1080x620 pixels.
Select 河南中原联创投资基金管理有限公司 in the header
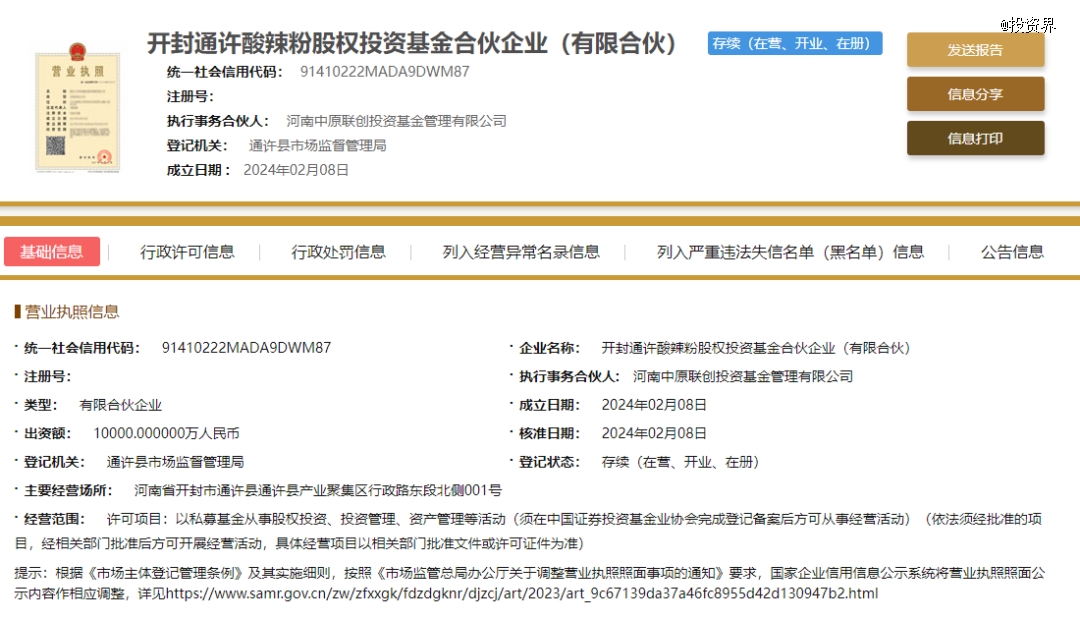pyautogui.click(x=396, y=121)
